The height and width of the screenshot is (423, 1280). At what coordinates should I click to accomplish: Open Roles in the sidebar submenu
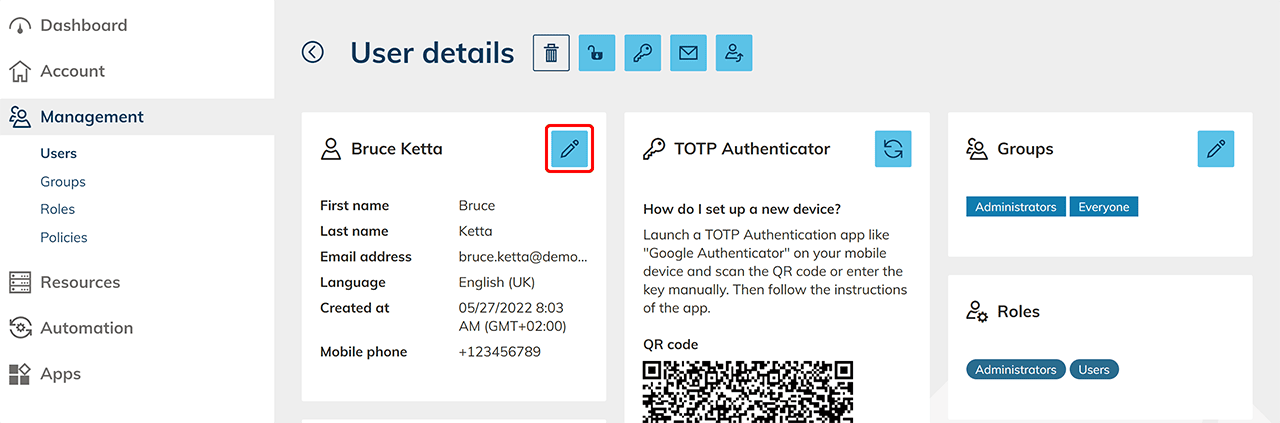(x=58, y=209)
